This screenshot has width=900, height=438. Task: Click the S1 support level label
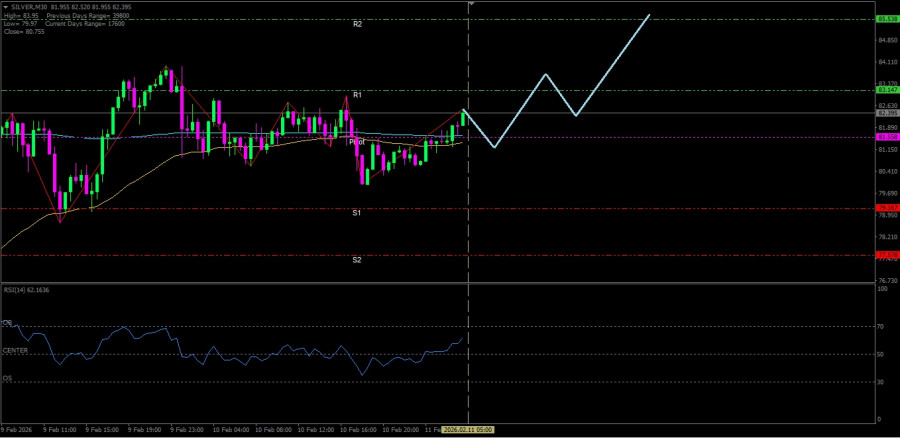click(357, 212)
